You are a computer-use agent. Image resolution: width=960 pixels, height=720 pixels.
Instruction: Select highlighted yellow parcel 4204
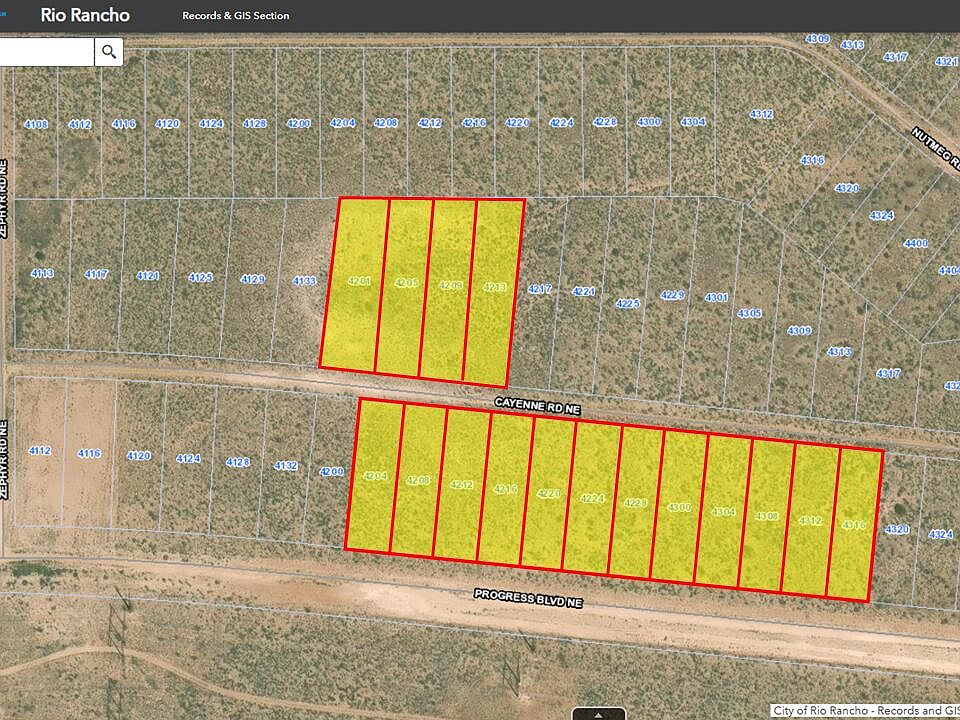pyautogui.click(x=375, y=475)
